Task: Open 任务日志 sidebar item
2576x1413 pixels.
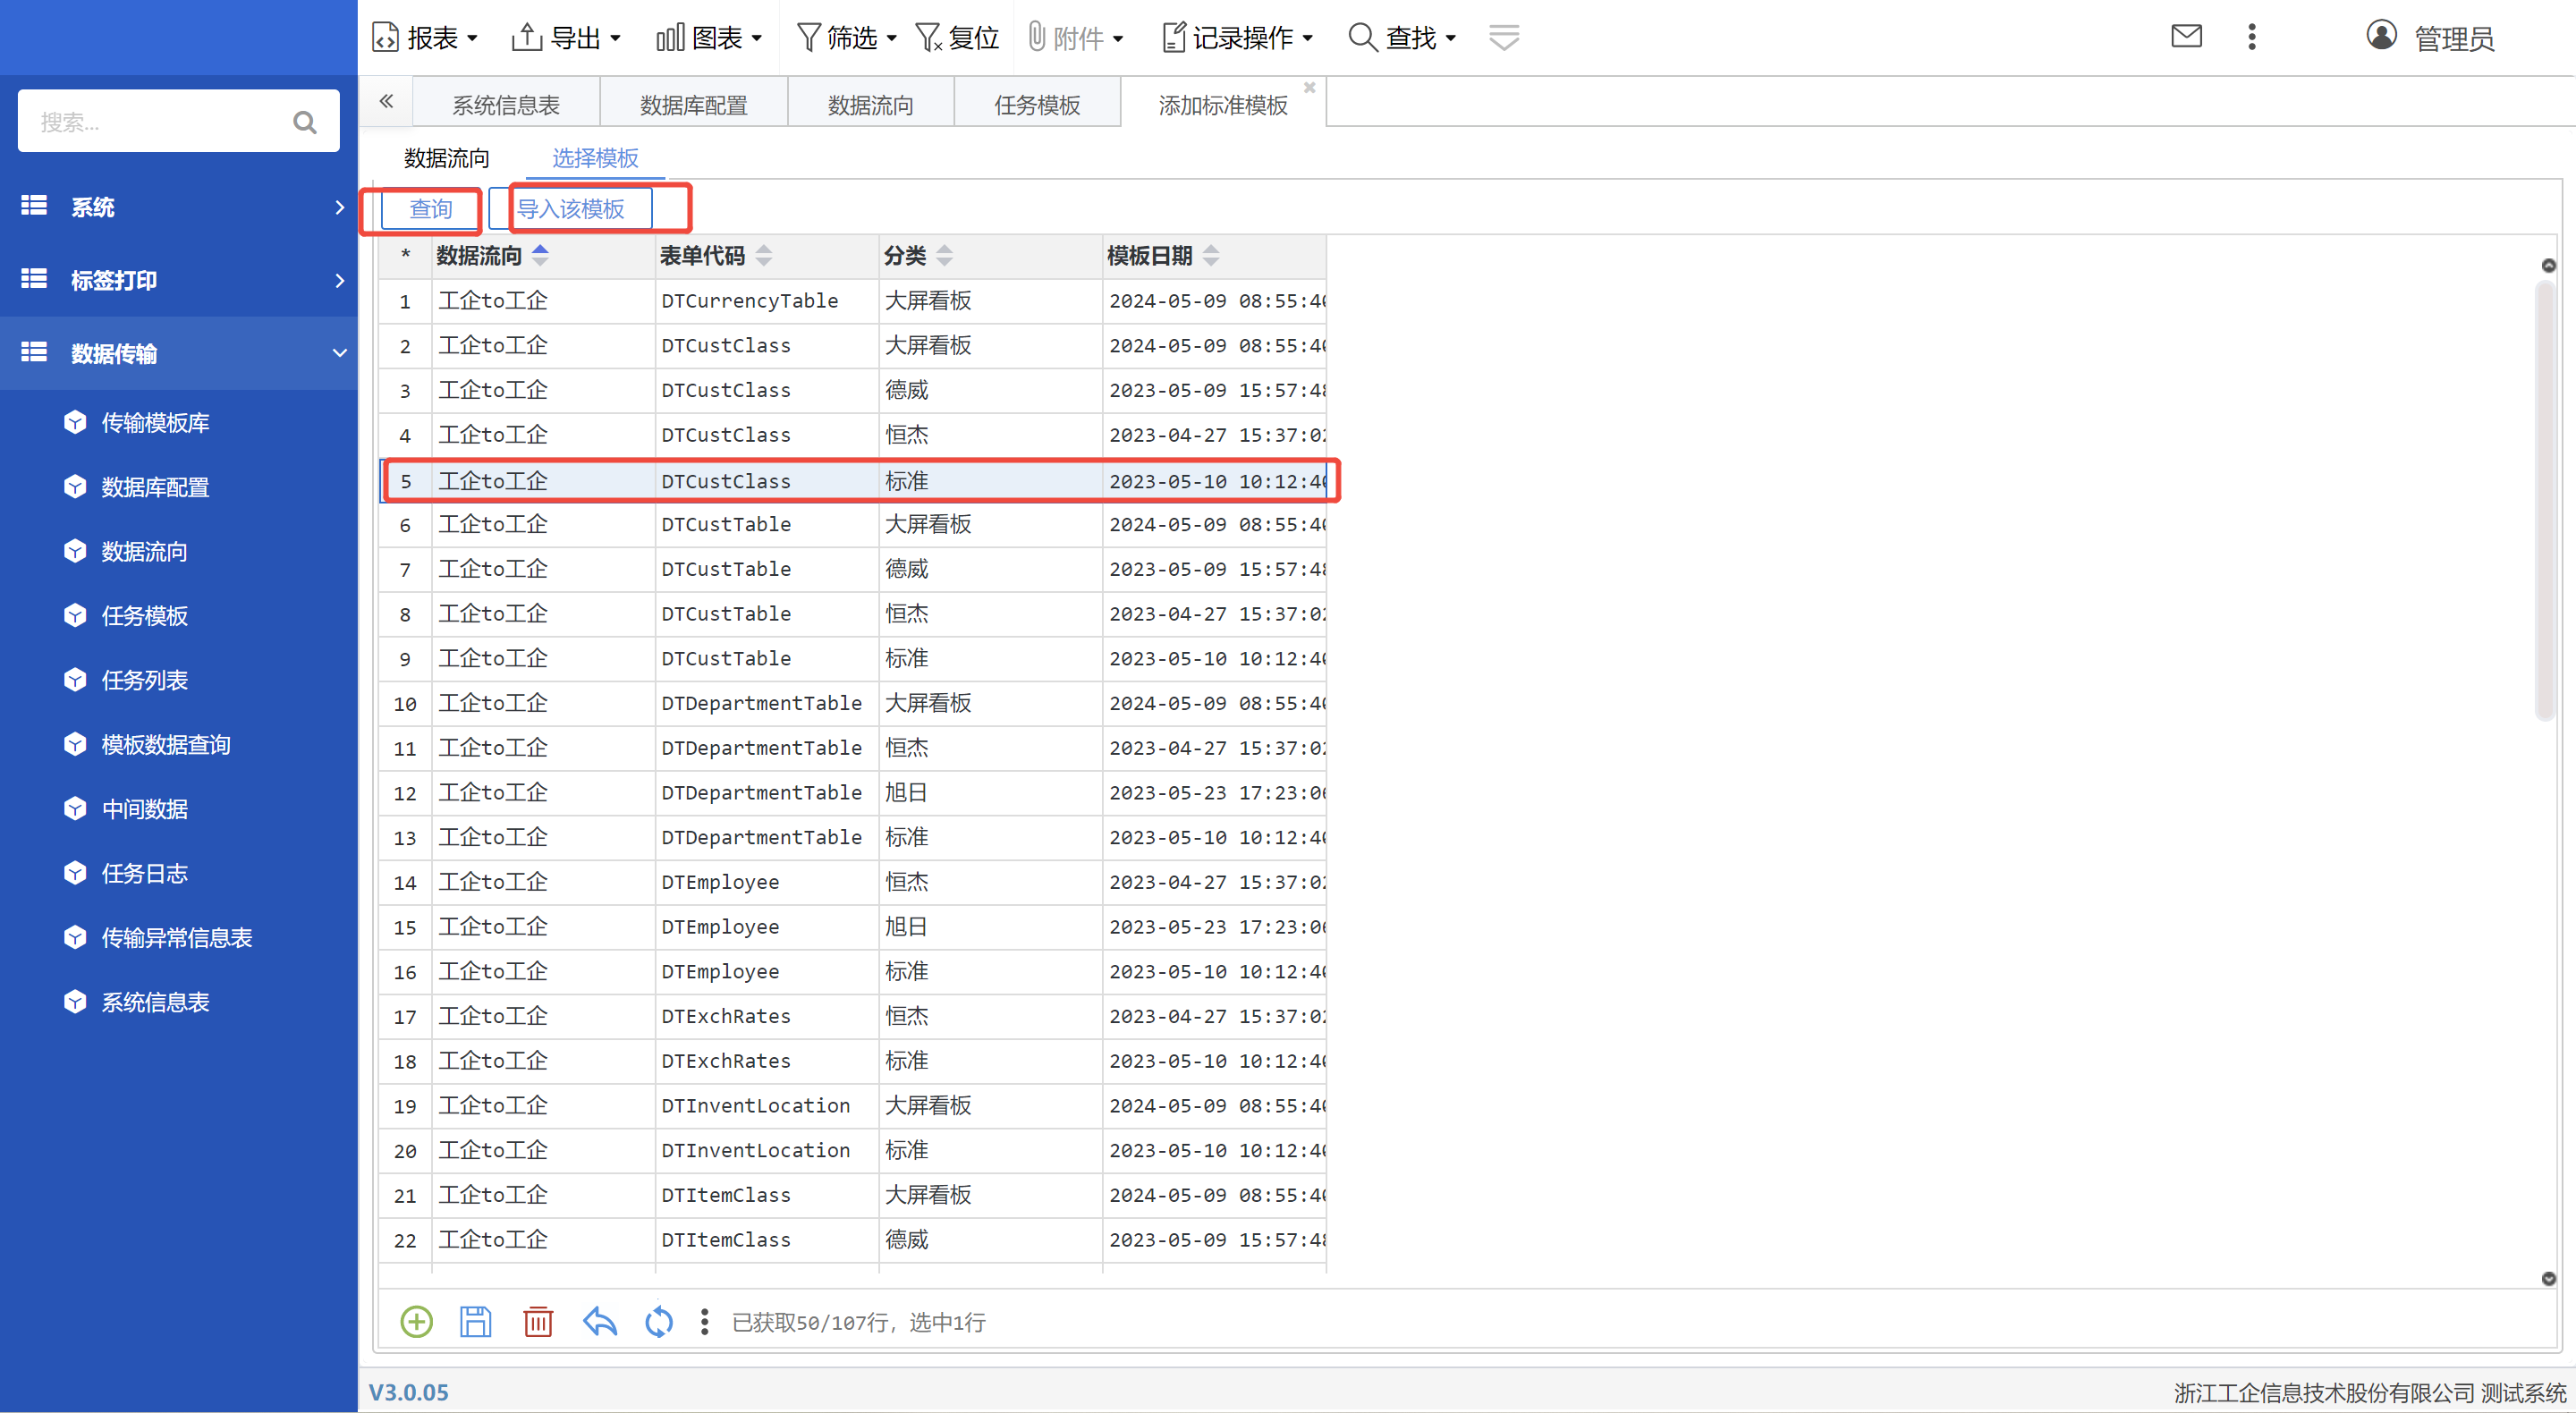Action: (x=144, y=873)
